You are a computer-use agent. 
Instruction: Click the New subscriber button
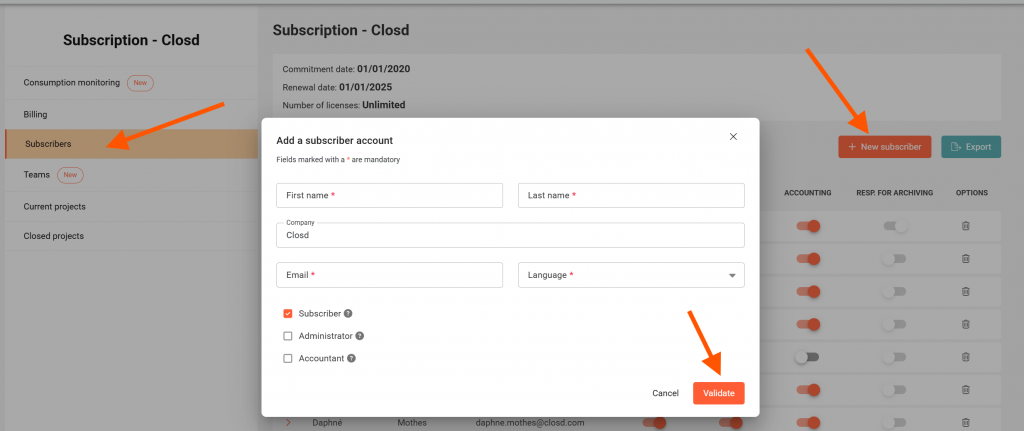tap(884, 147)
